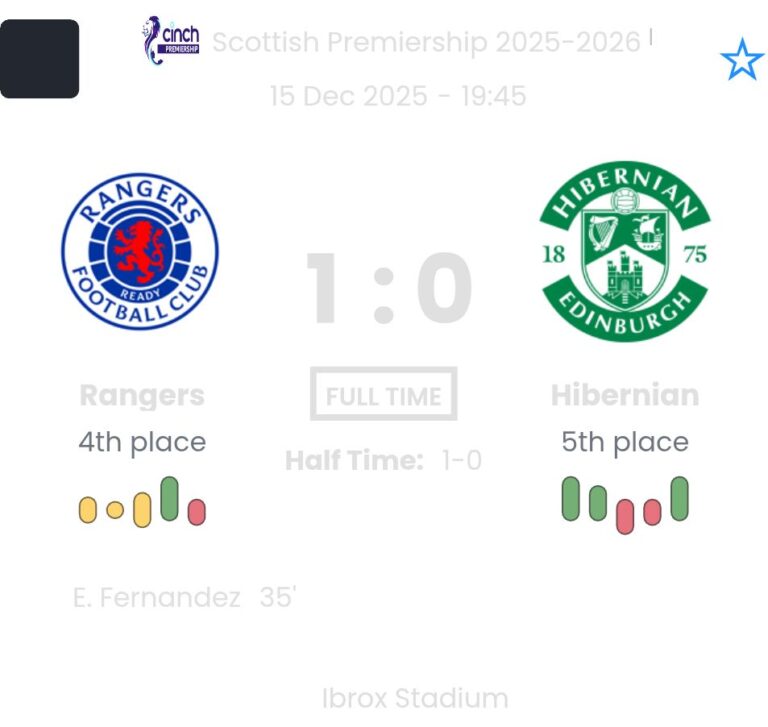Viewport: 768px width, 727px height.
Task: Click goalscorer E. Fernandez 35'
Action: pyautogui.click(x=185, y=597)
